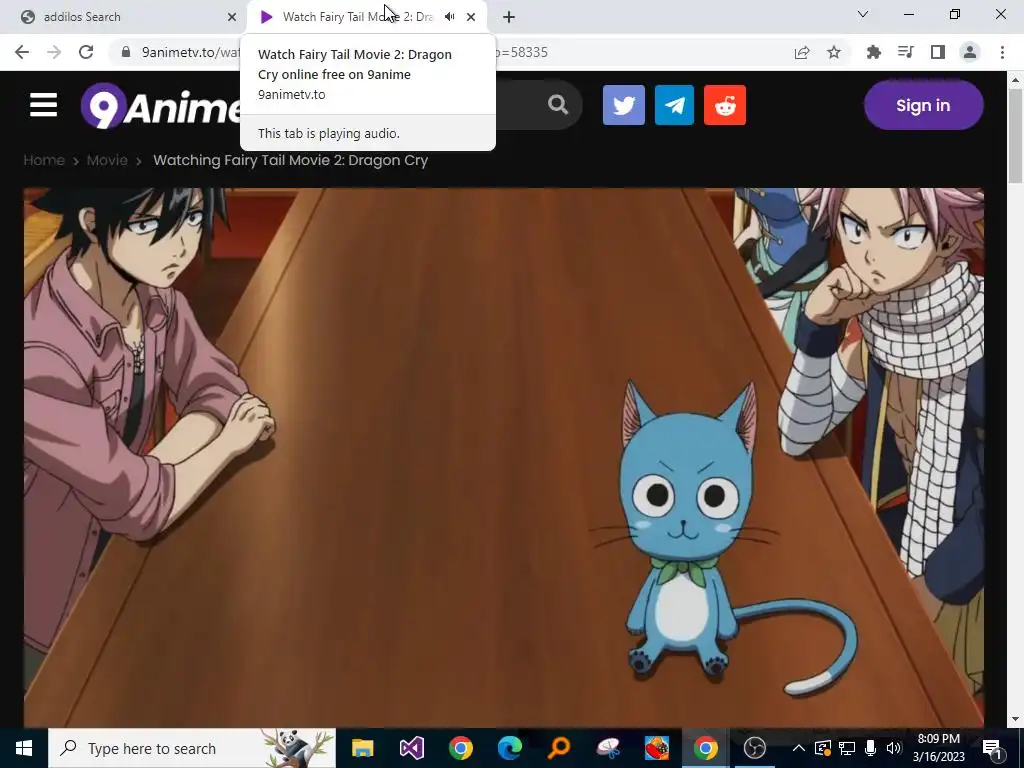Open the media controls icon
This screenshot has width=1024, height=768.
tap(905, 52)
